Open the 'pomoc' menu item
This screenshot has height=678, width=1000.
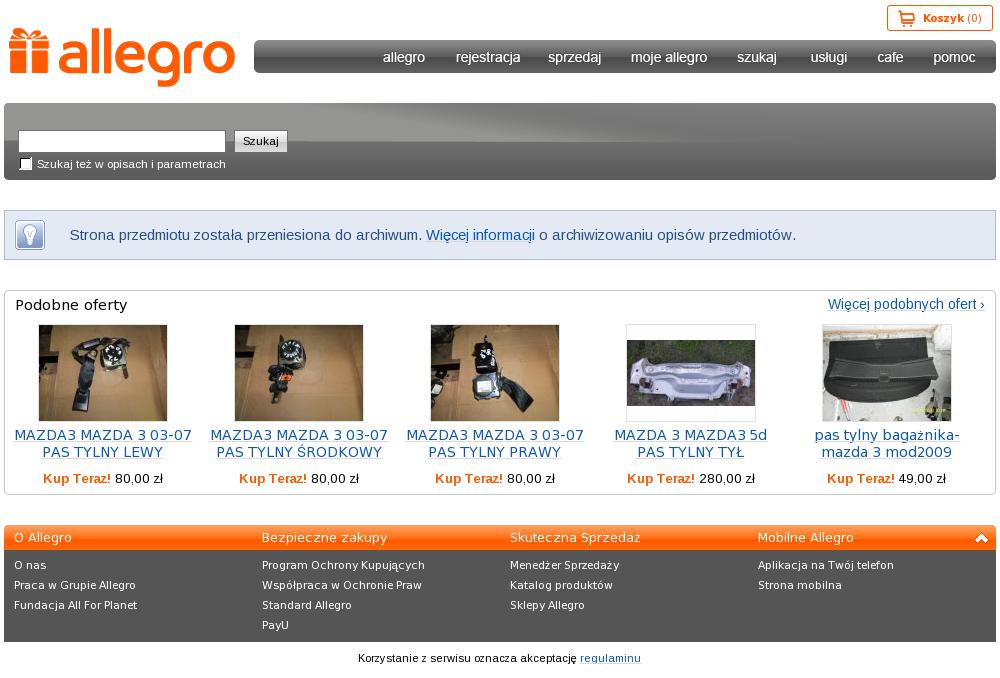click(x=954, y=57)
